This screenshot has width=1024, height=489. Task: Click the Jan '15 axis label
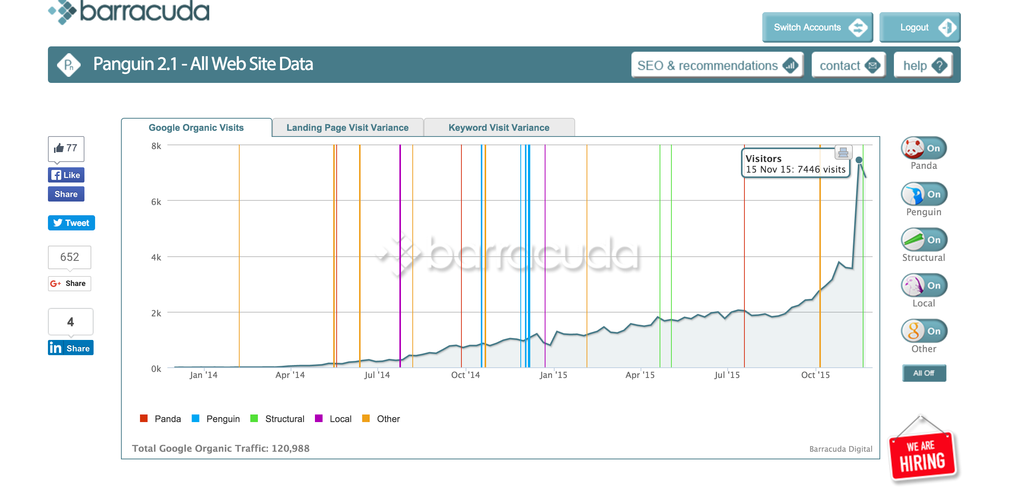coord(554,375)
